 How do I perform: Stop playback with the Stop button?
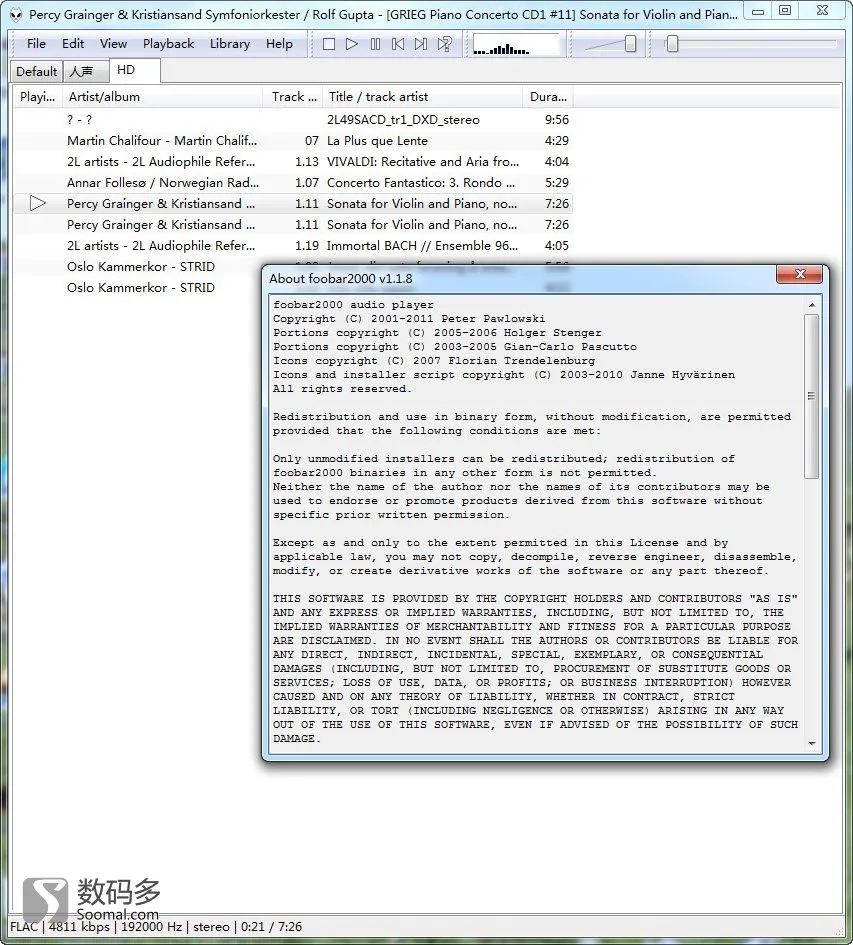click(329, 44)
